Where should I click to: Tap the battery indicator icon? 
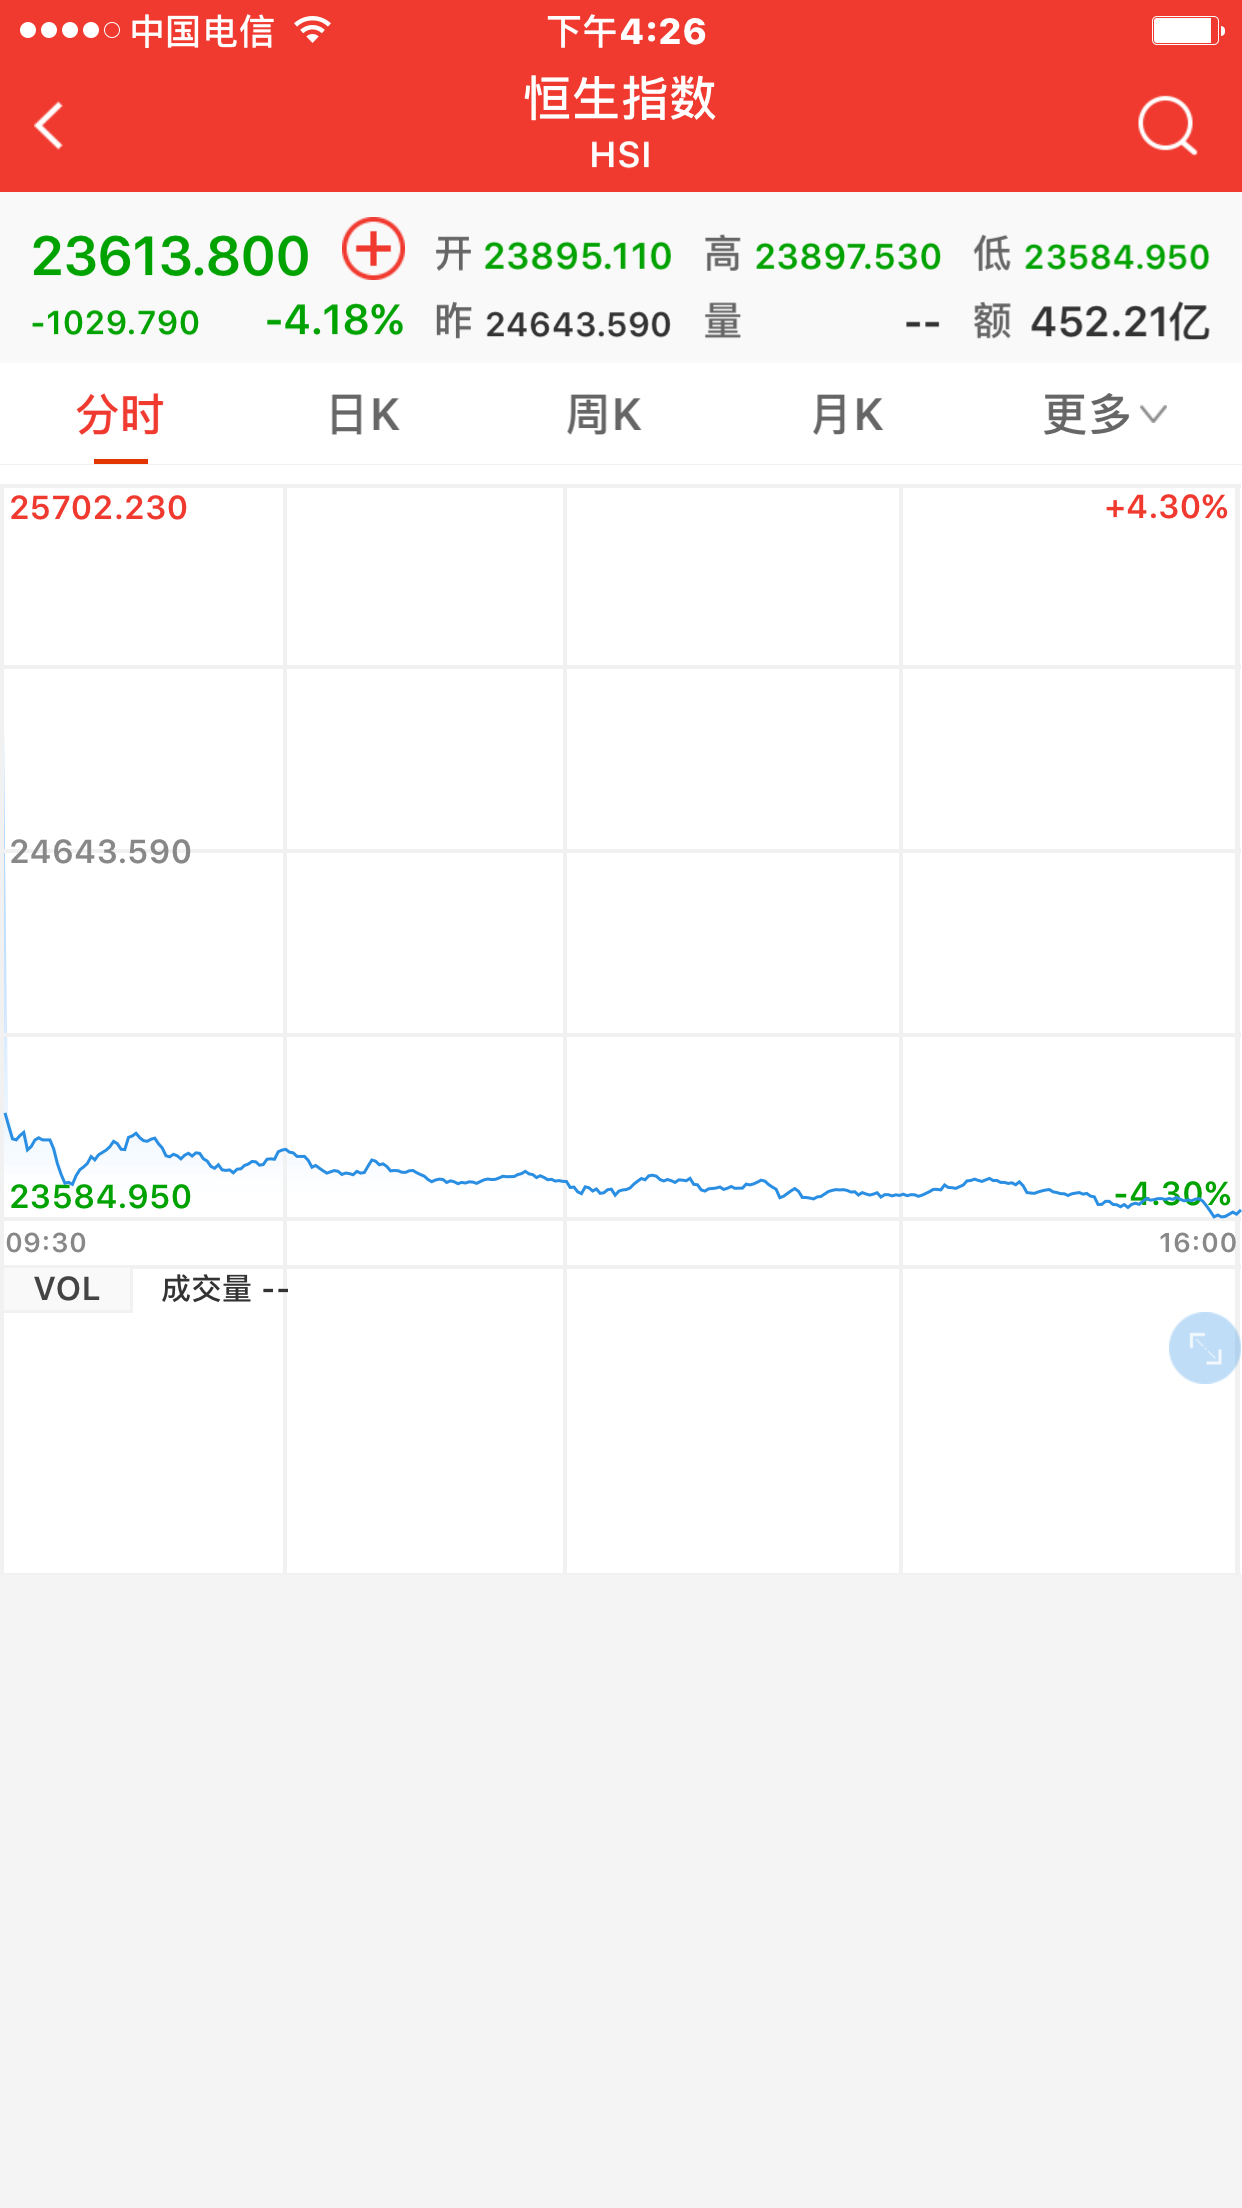coord(1187,31)
